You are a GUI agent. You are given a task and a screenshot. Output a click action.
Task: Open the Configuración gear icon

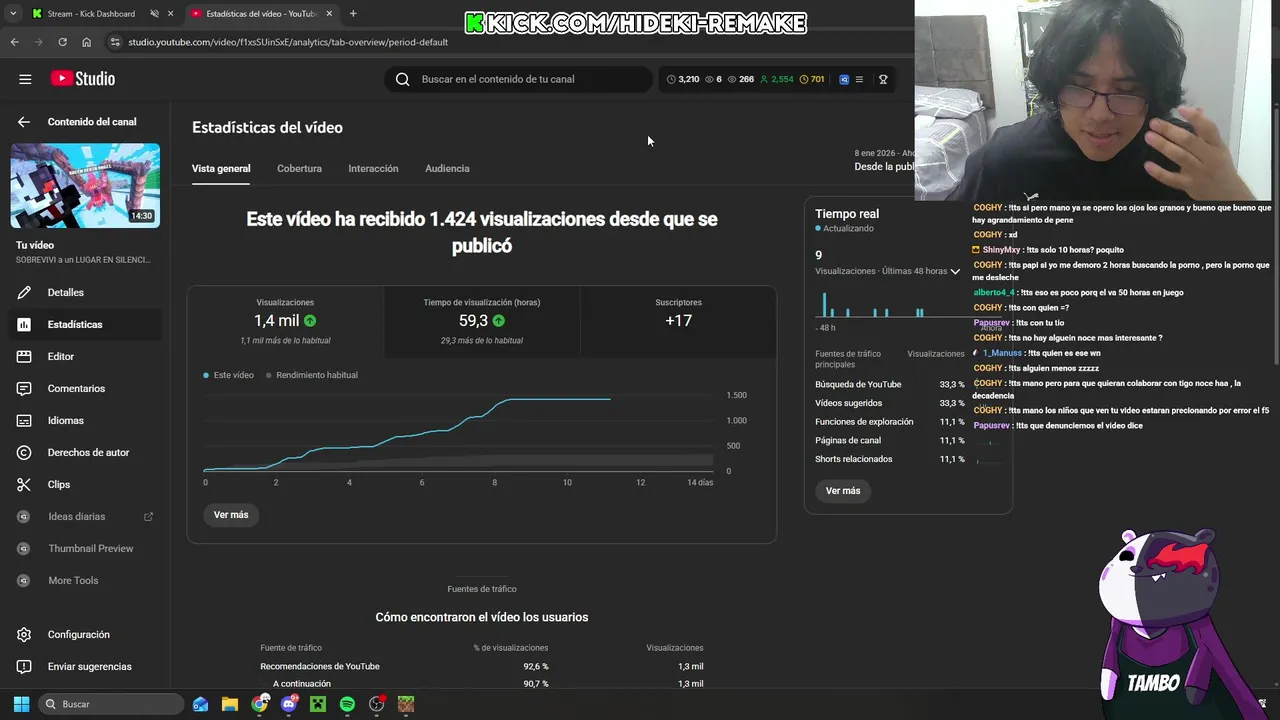pos(24,635)
